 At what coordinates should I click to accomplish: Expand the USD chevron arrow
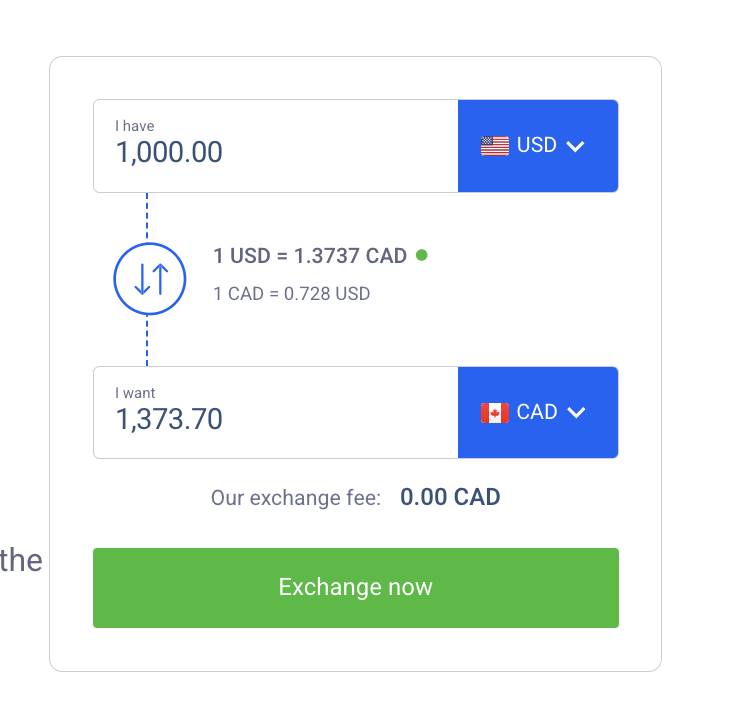(x=575, y=147)
